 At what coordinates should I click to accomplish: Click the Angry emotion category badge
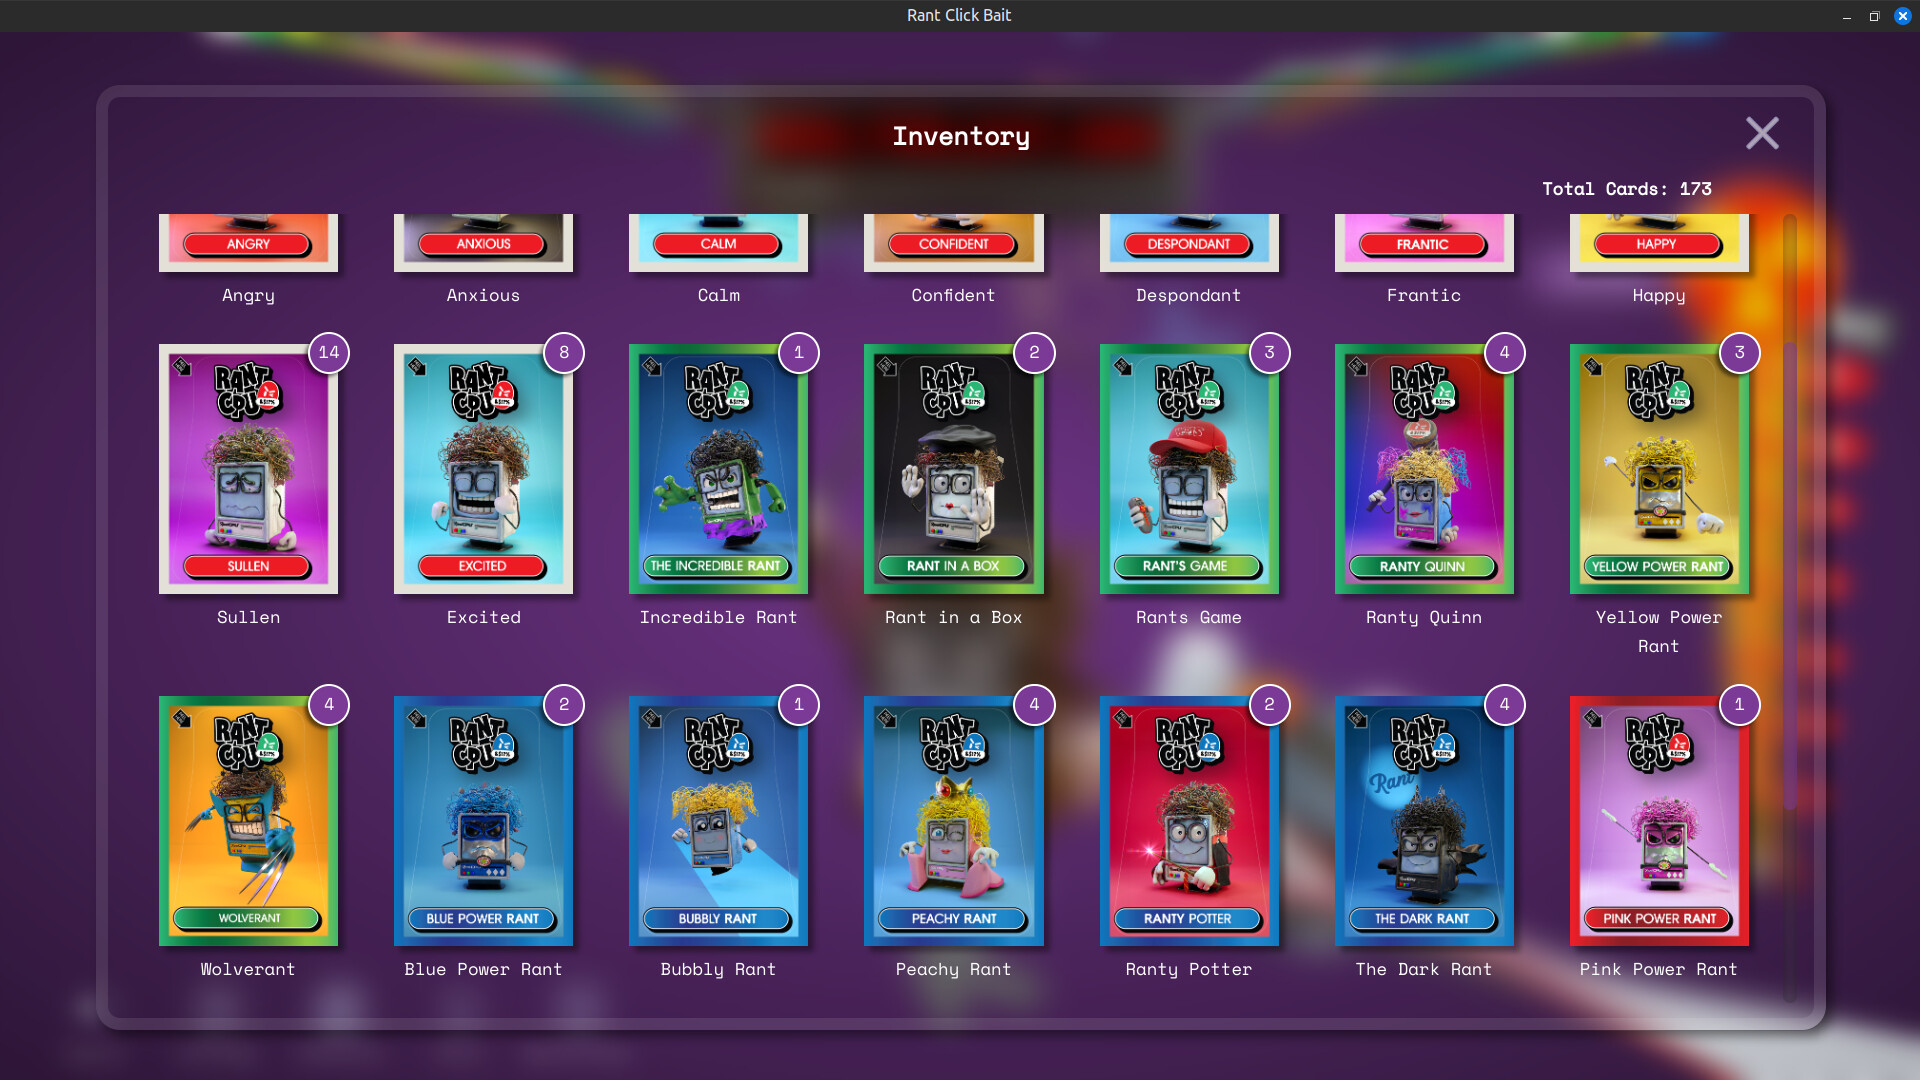[x=247, y=243]
